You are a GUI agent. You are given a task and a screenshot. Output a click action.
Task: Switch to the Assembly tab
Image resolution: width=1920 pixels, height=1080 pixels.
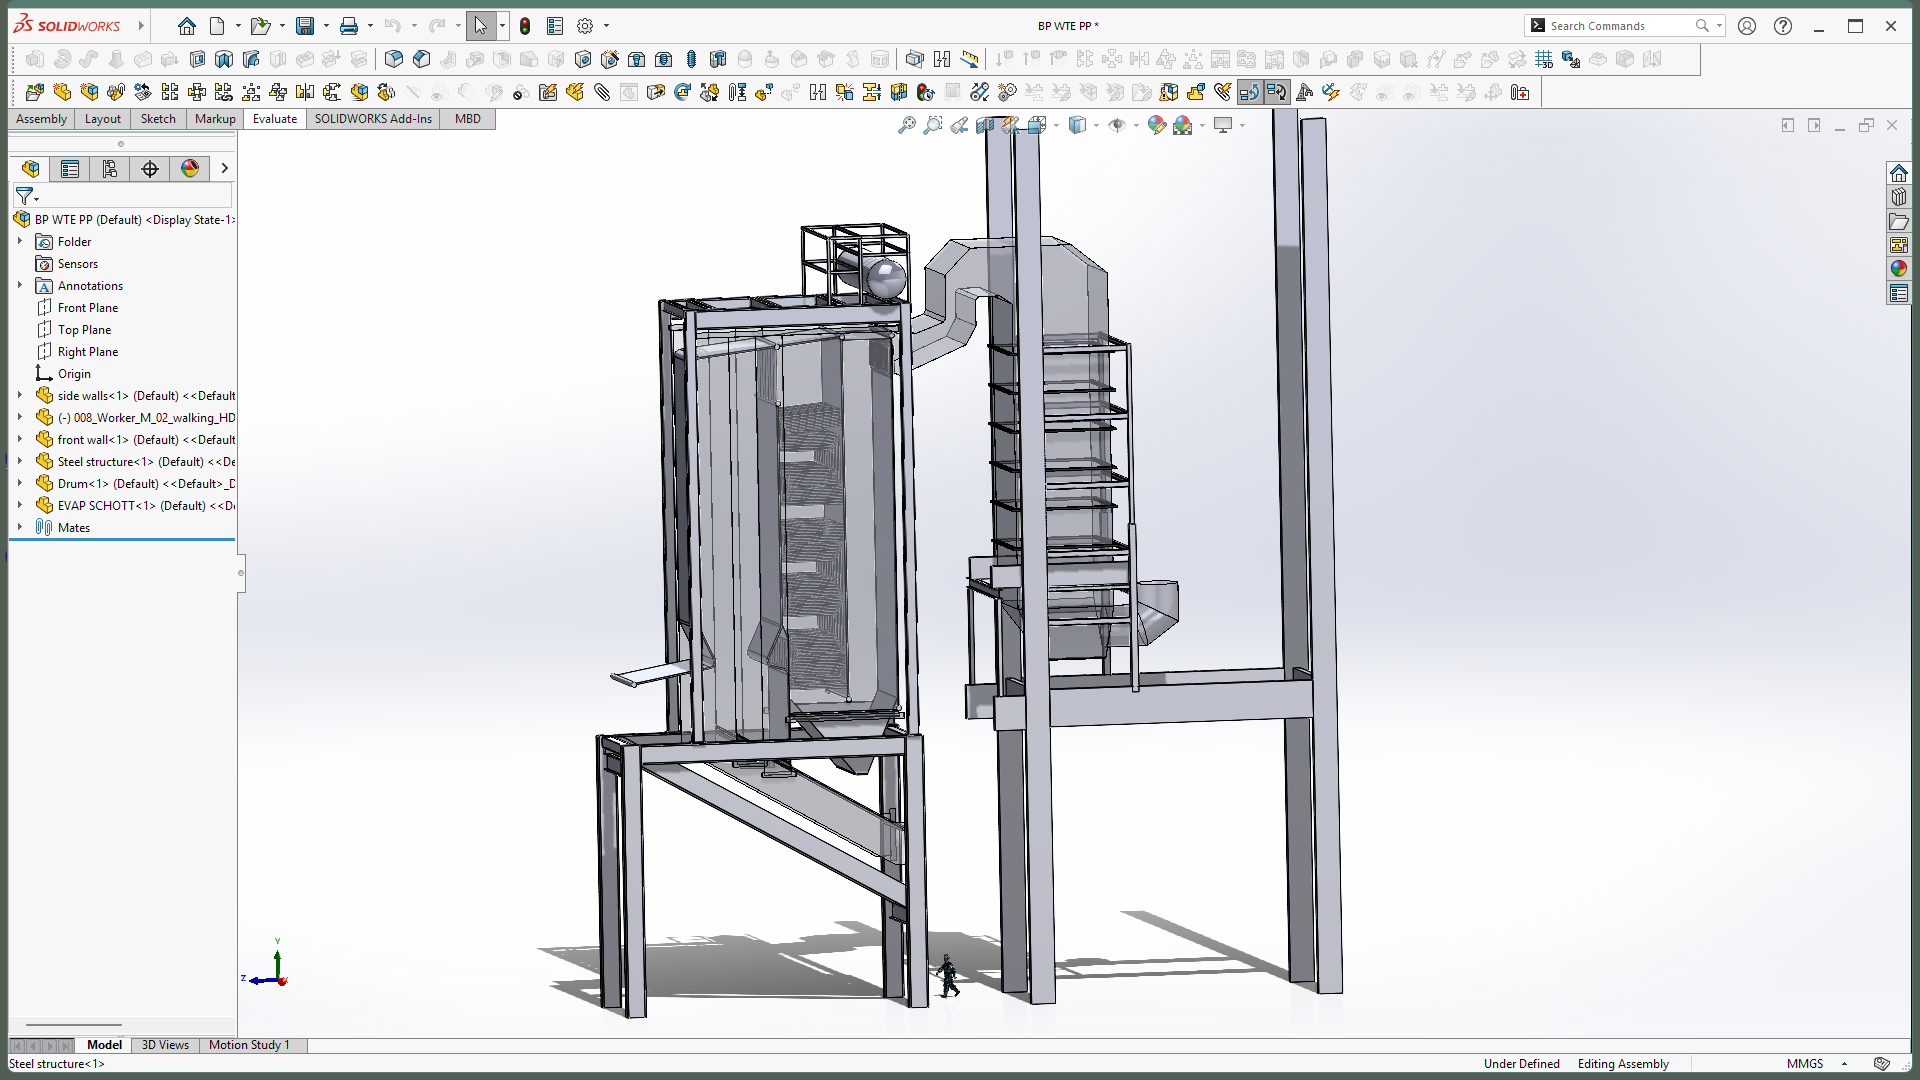pyautogui.click(x=41, y=119)
